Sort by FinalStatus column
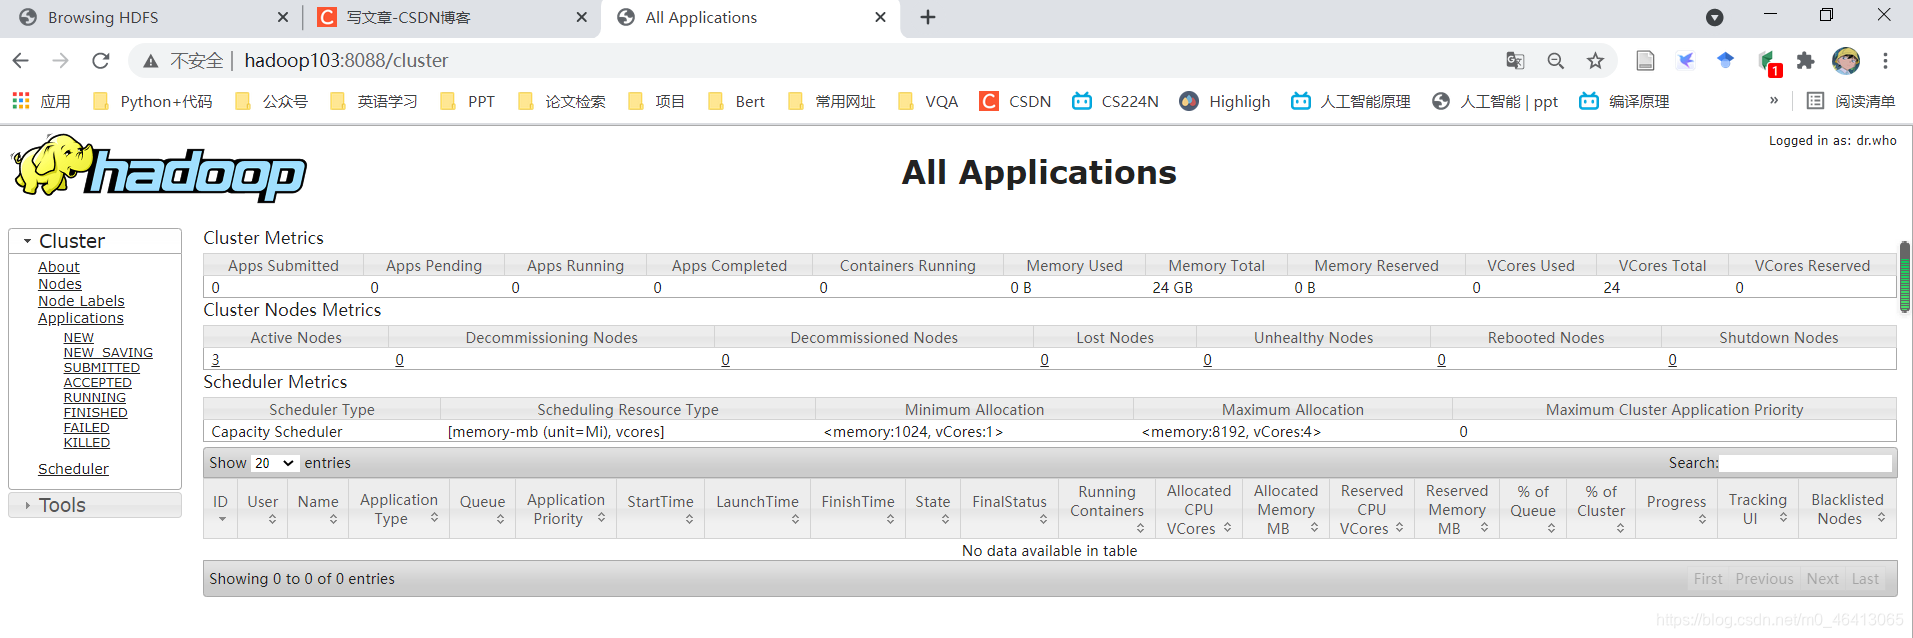1913x638 pixels. tap(1010, 509)
